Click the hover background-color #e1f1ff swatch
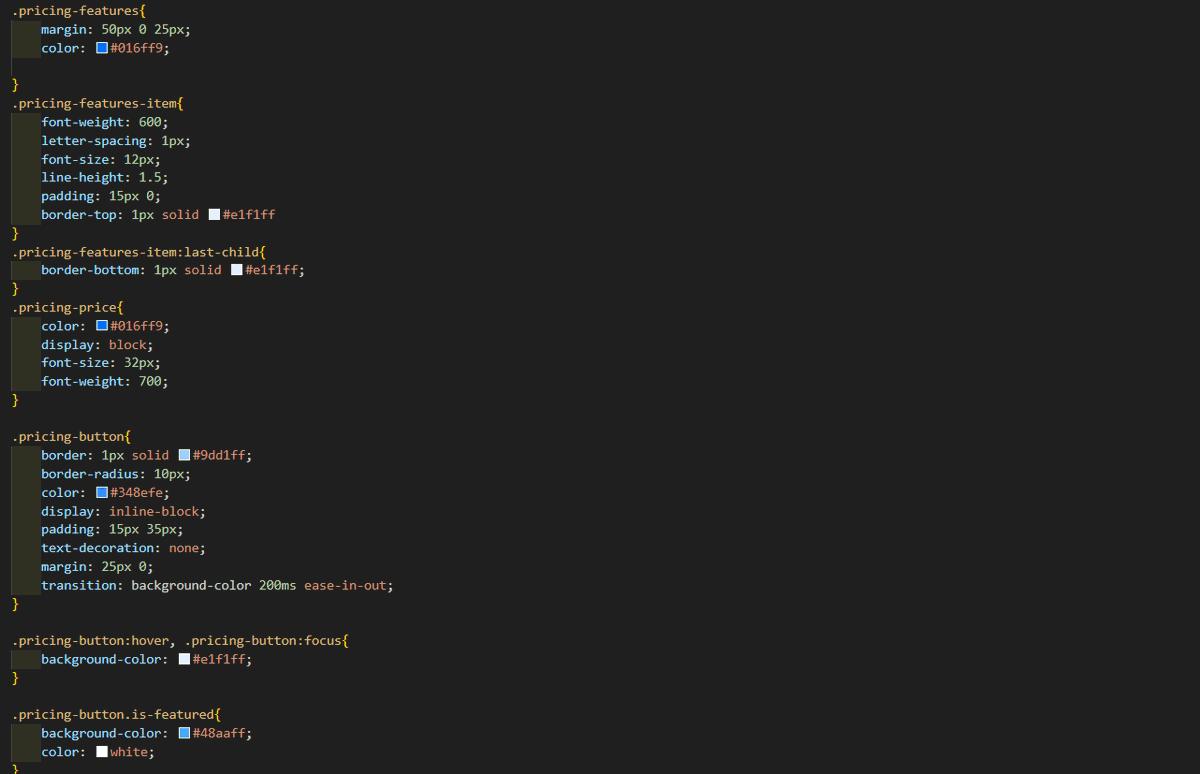Viewport: 1200px width, 774px height. (184, 659)
